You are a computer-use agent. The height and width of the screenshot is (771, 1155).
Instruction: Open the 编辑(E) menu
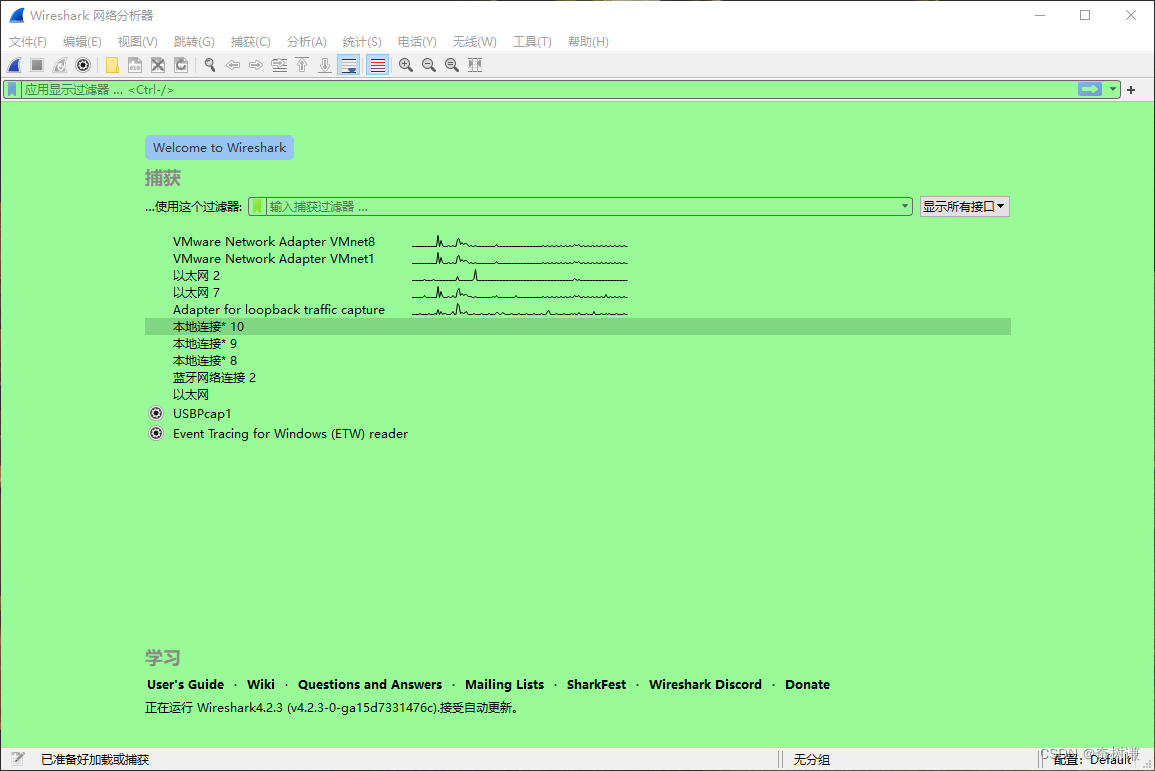coord(82,41)
